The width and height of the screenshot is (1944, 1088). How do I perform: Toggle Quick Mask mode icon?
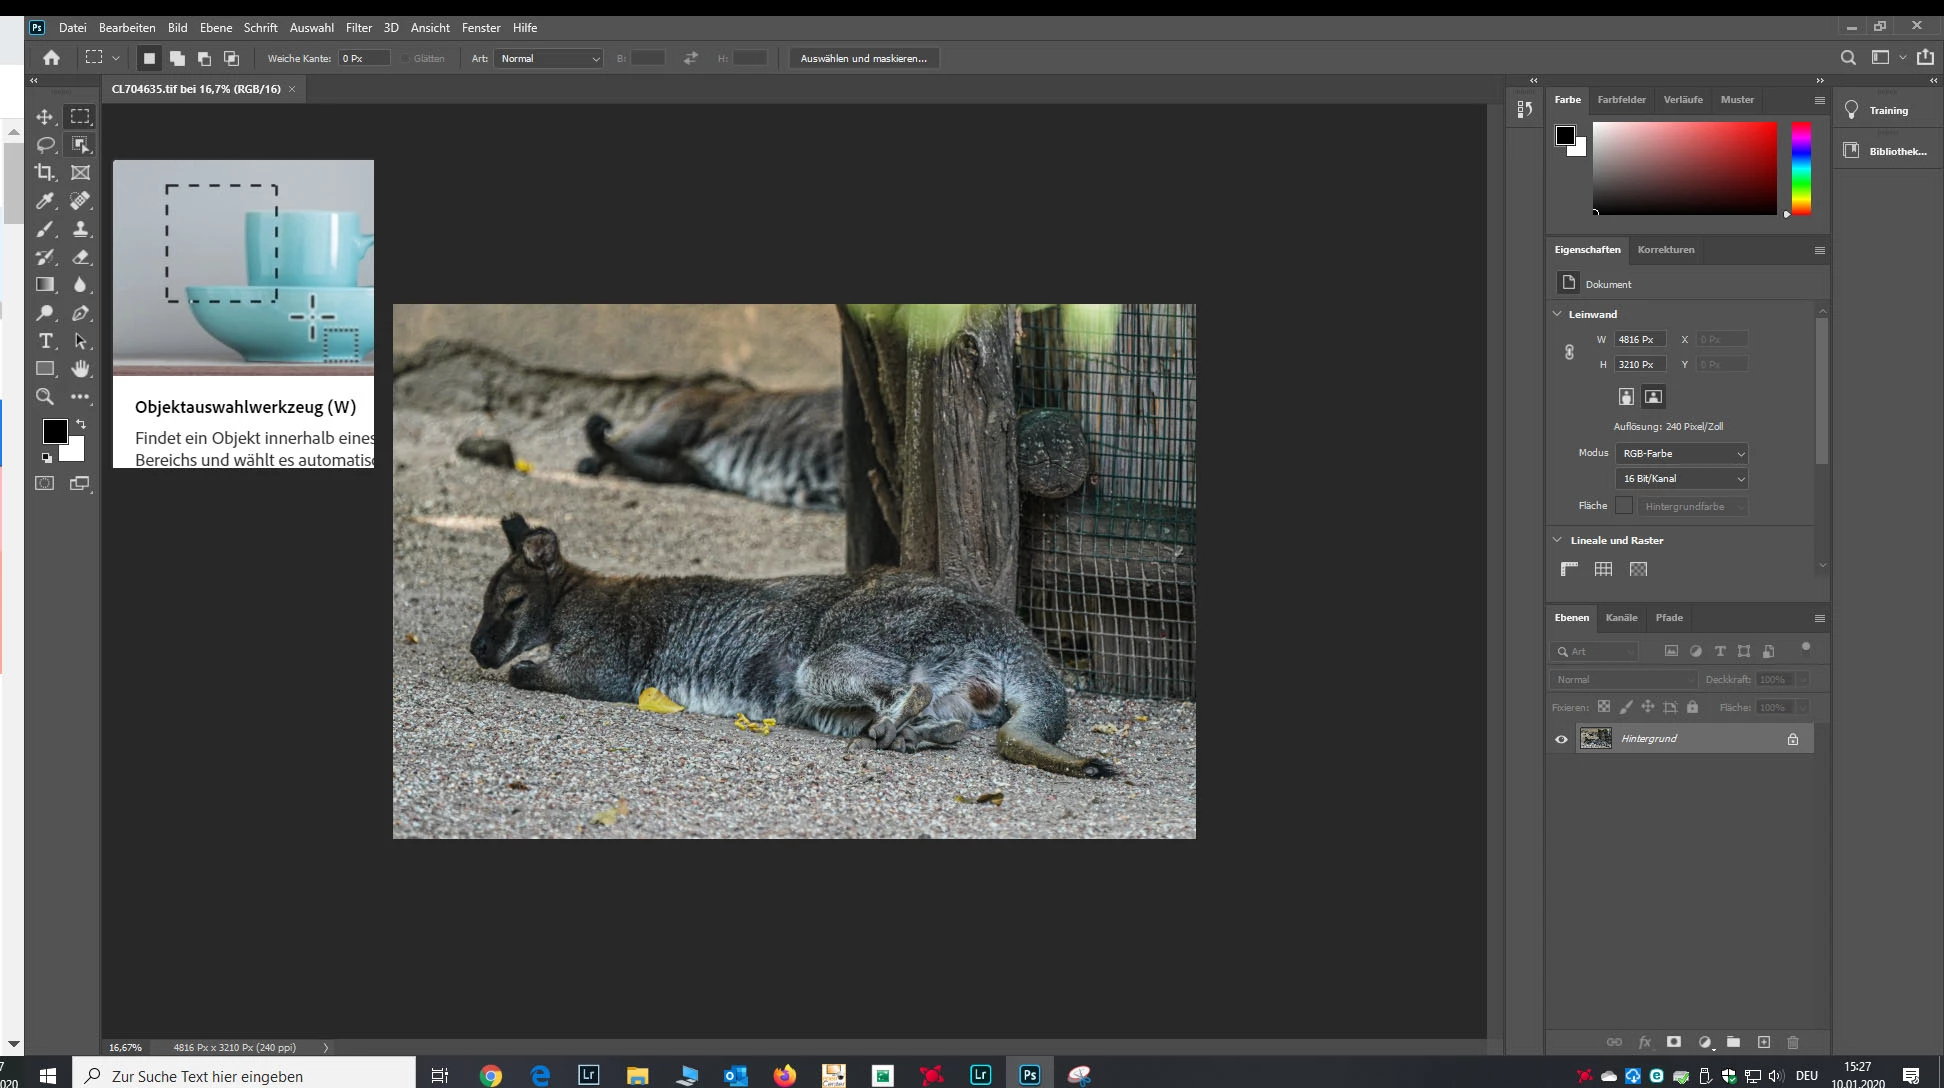[45, 483]
